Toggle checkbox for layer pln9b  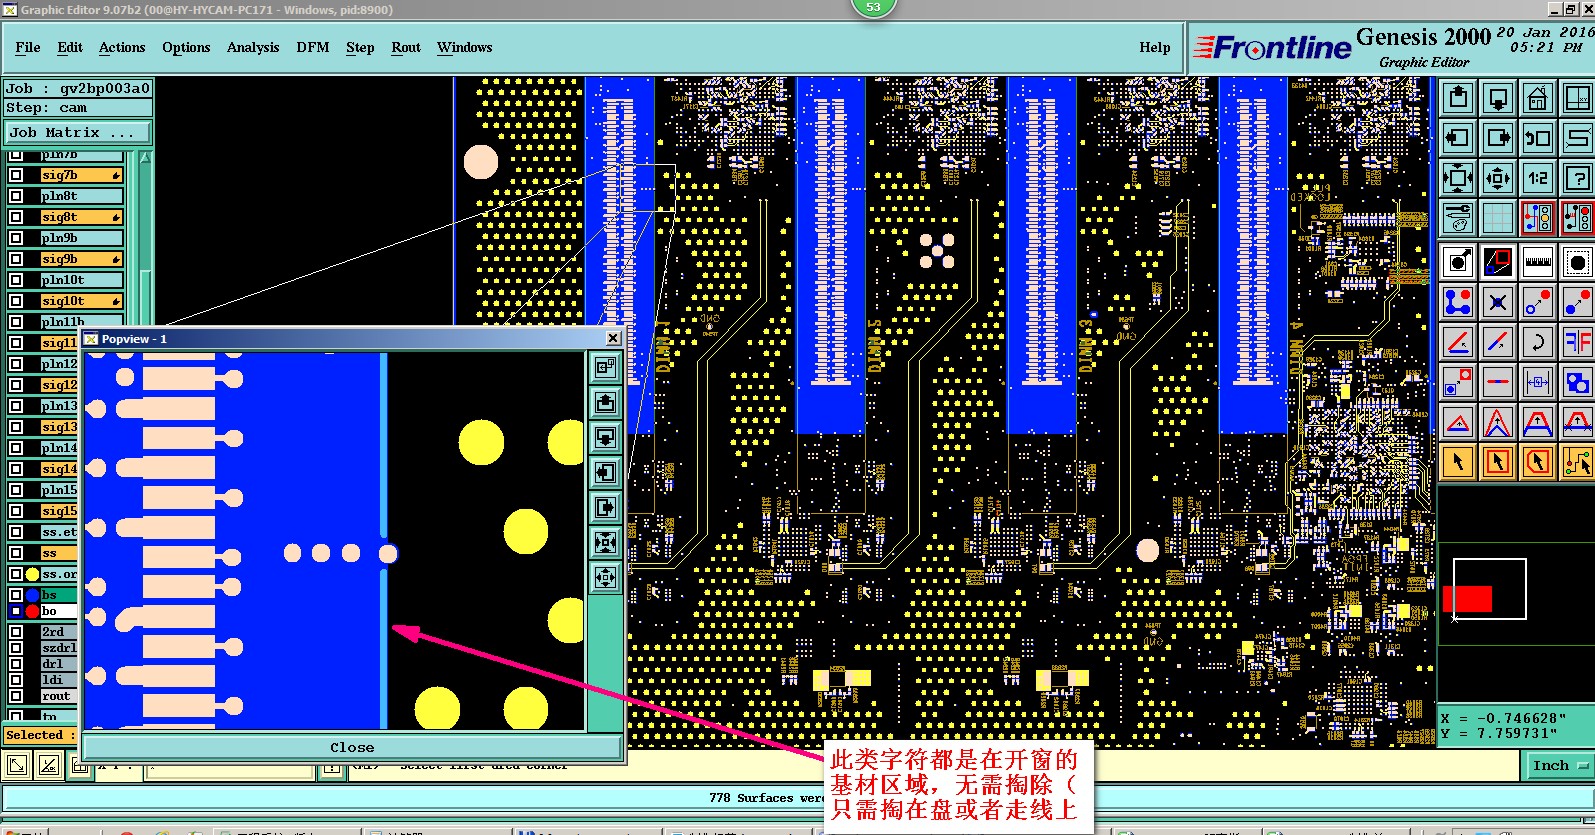coord(16,238)
